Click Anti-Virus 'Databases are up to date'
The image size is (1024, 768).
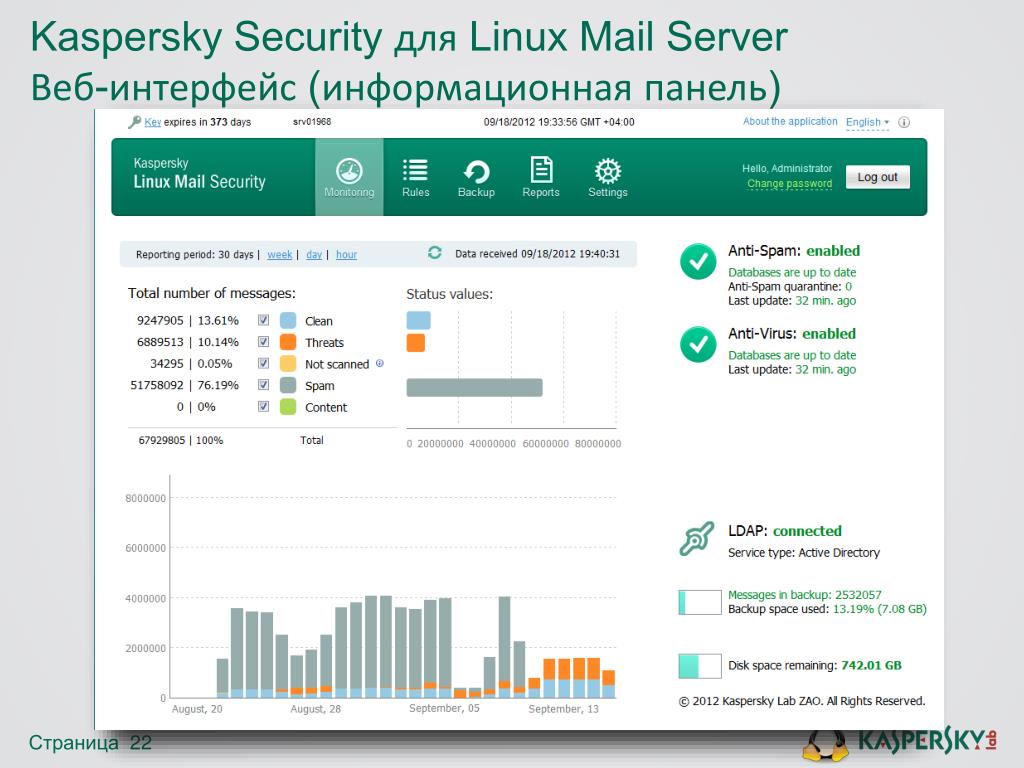[x=792, y=355]
